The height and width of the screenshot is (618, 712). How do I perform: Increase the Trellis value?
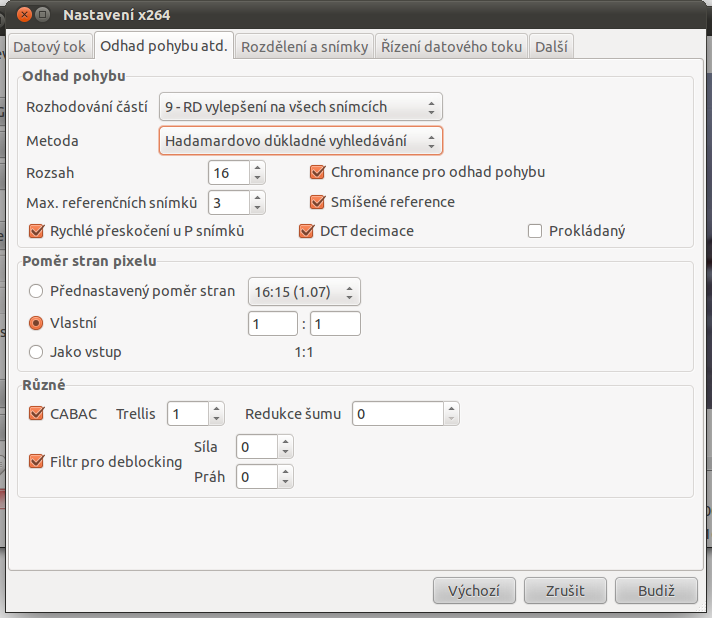(x=217, y=408)
